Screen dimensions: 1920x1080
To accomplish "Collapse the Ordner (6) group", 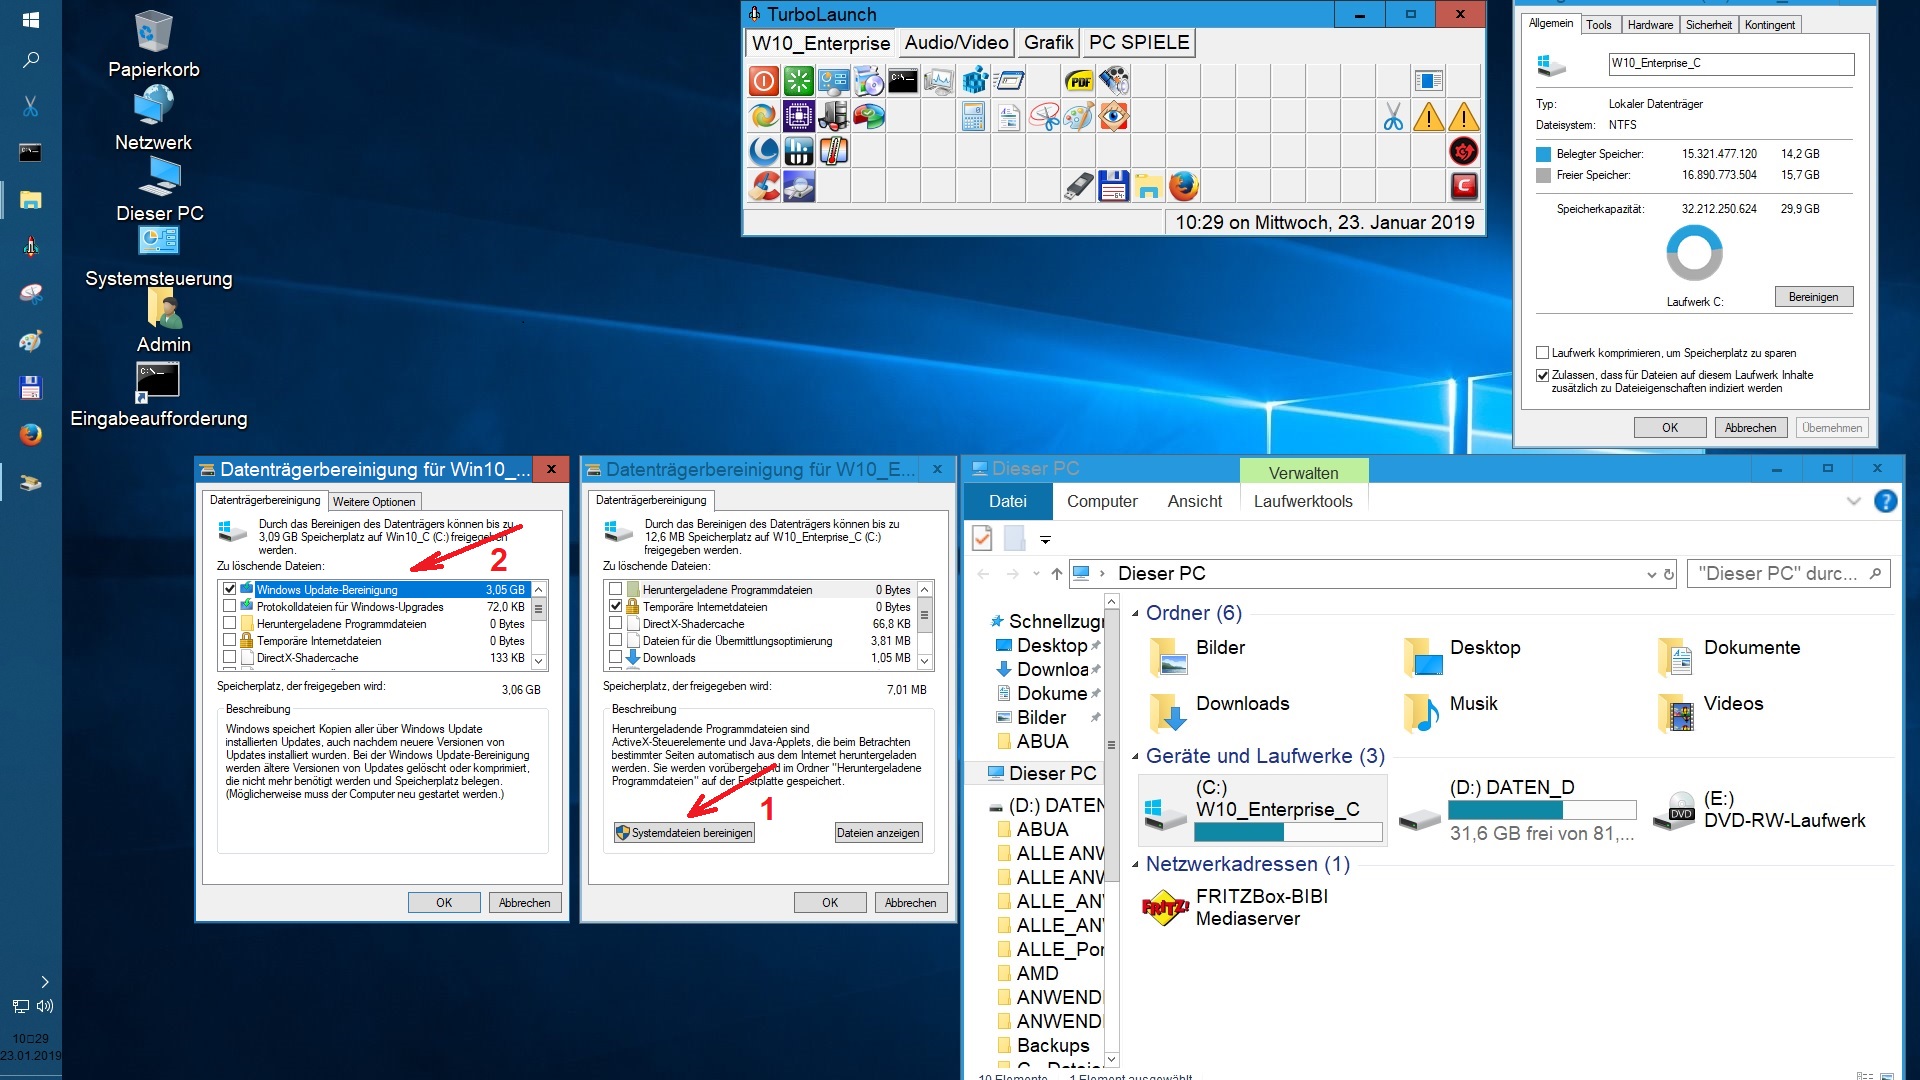I will pyautogui.click(x=1135, y=613).
